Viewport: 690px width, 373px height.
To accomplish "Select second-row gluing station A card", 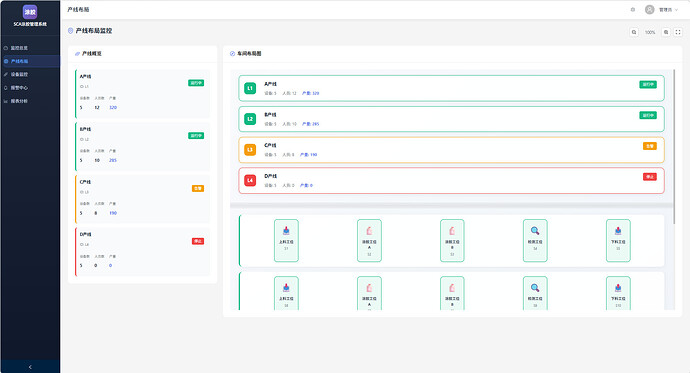I will pyautogui.click(x=369, y=293).
